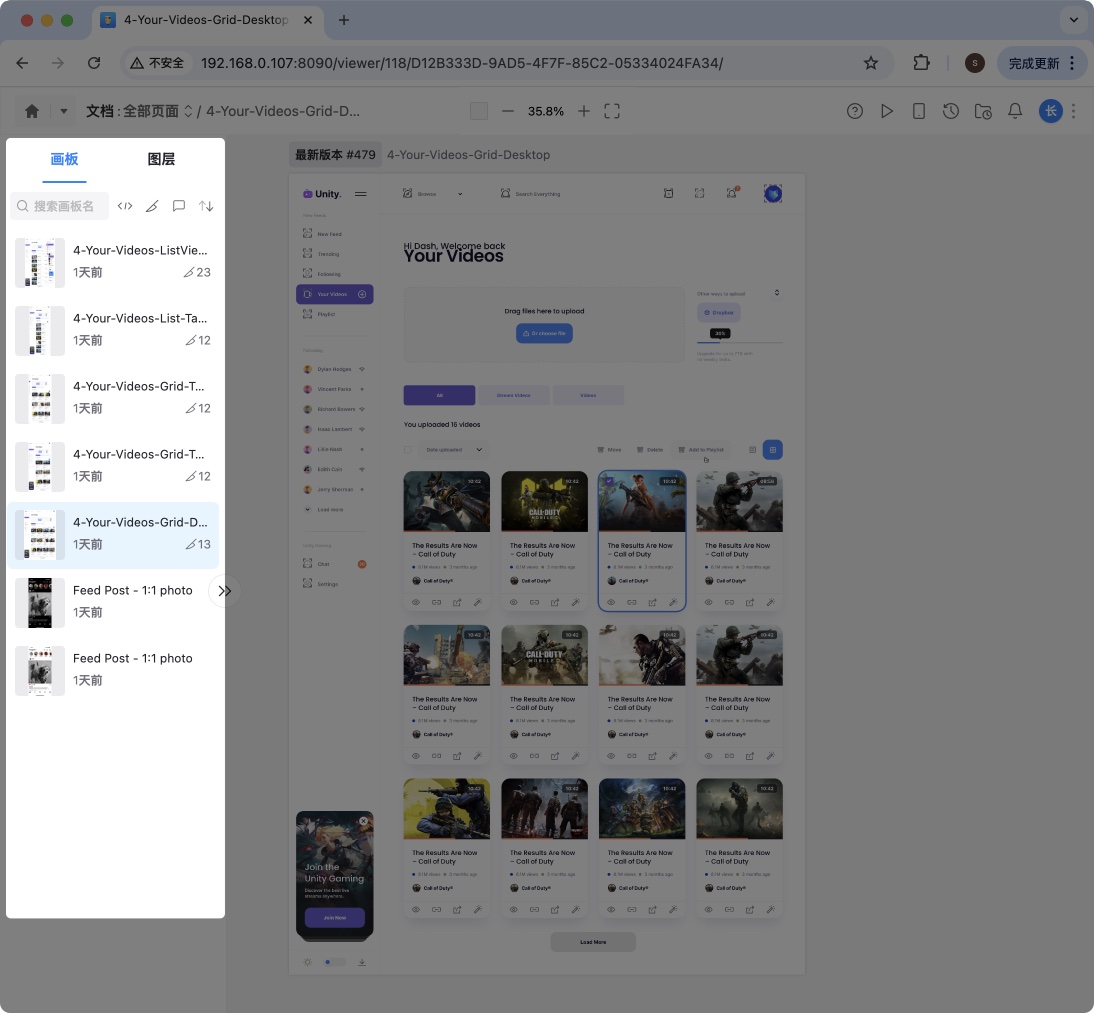Viewport: 1094px width, 1013px height.
Task: Filter artboards by annotation pen icon
Action: click(x=152, y=206)
